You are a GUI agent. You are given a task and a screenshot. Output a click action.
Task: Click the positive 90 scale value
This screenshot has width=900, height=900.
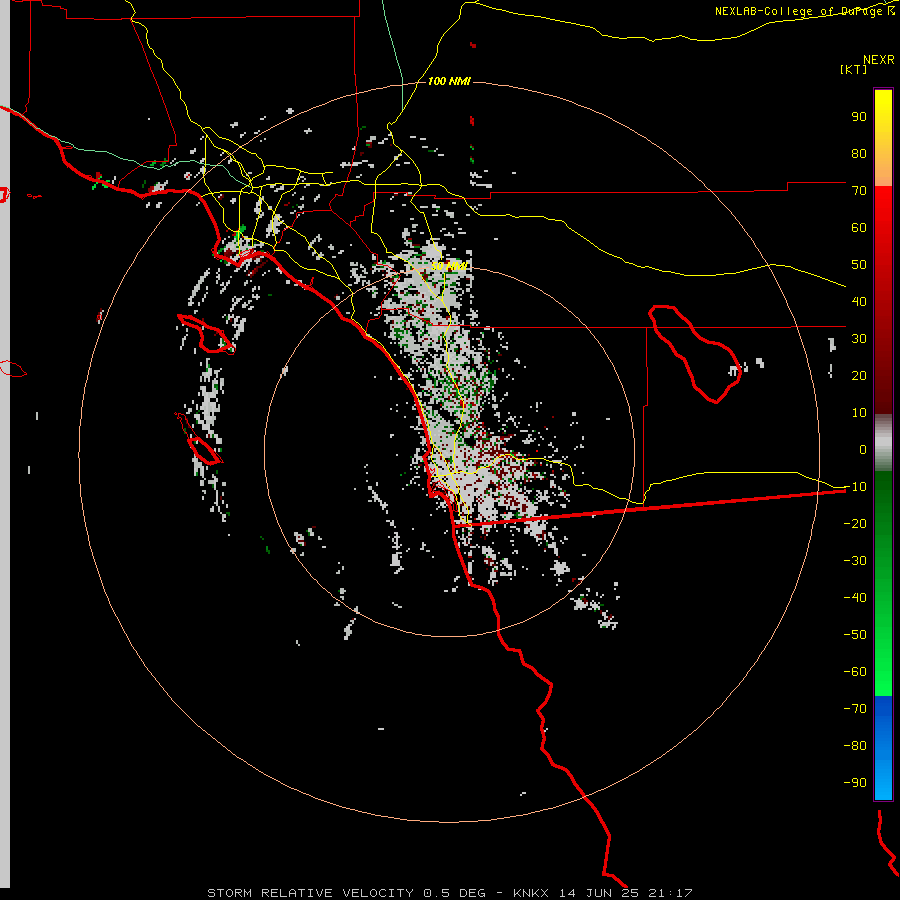pos(859,117)
